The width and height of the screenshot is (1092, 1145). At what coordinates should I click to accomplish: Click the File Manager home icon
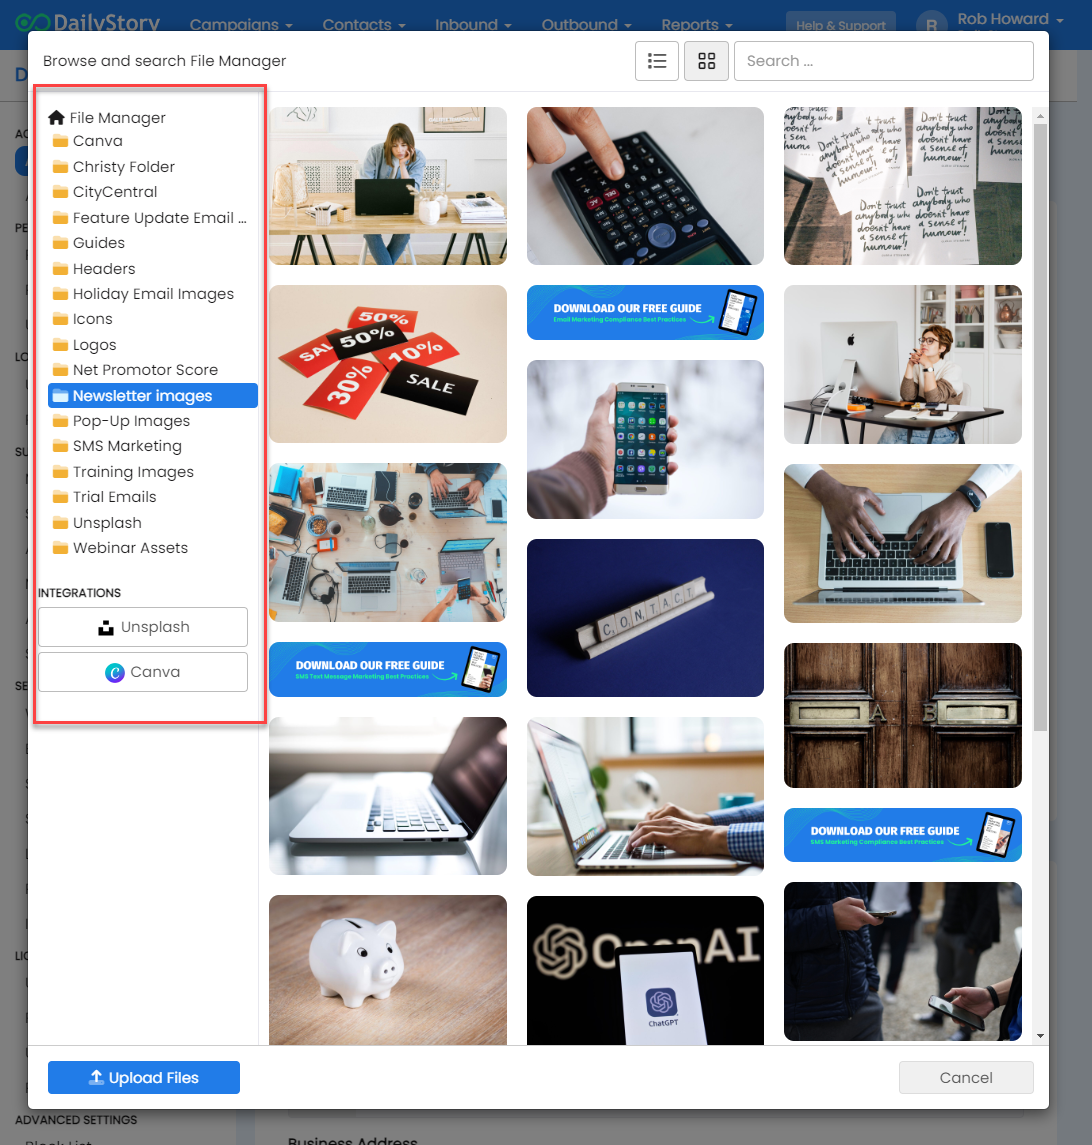click(56, 118)
